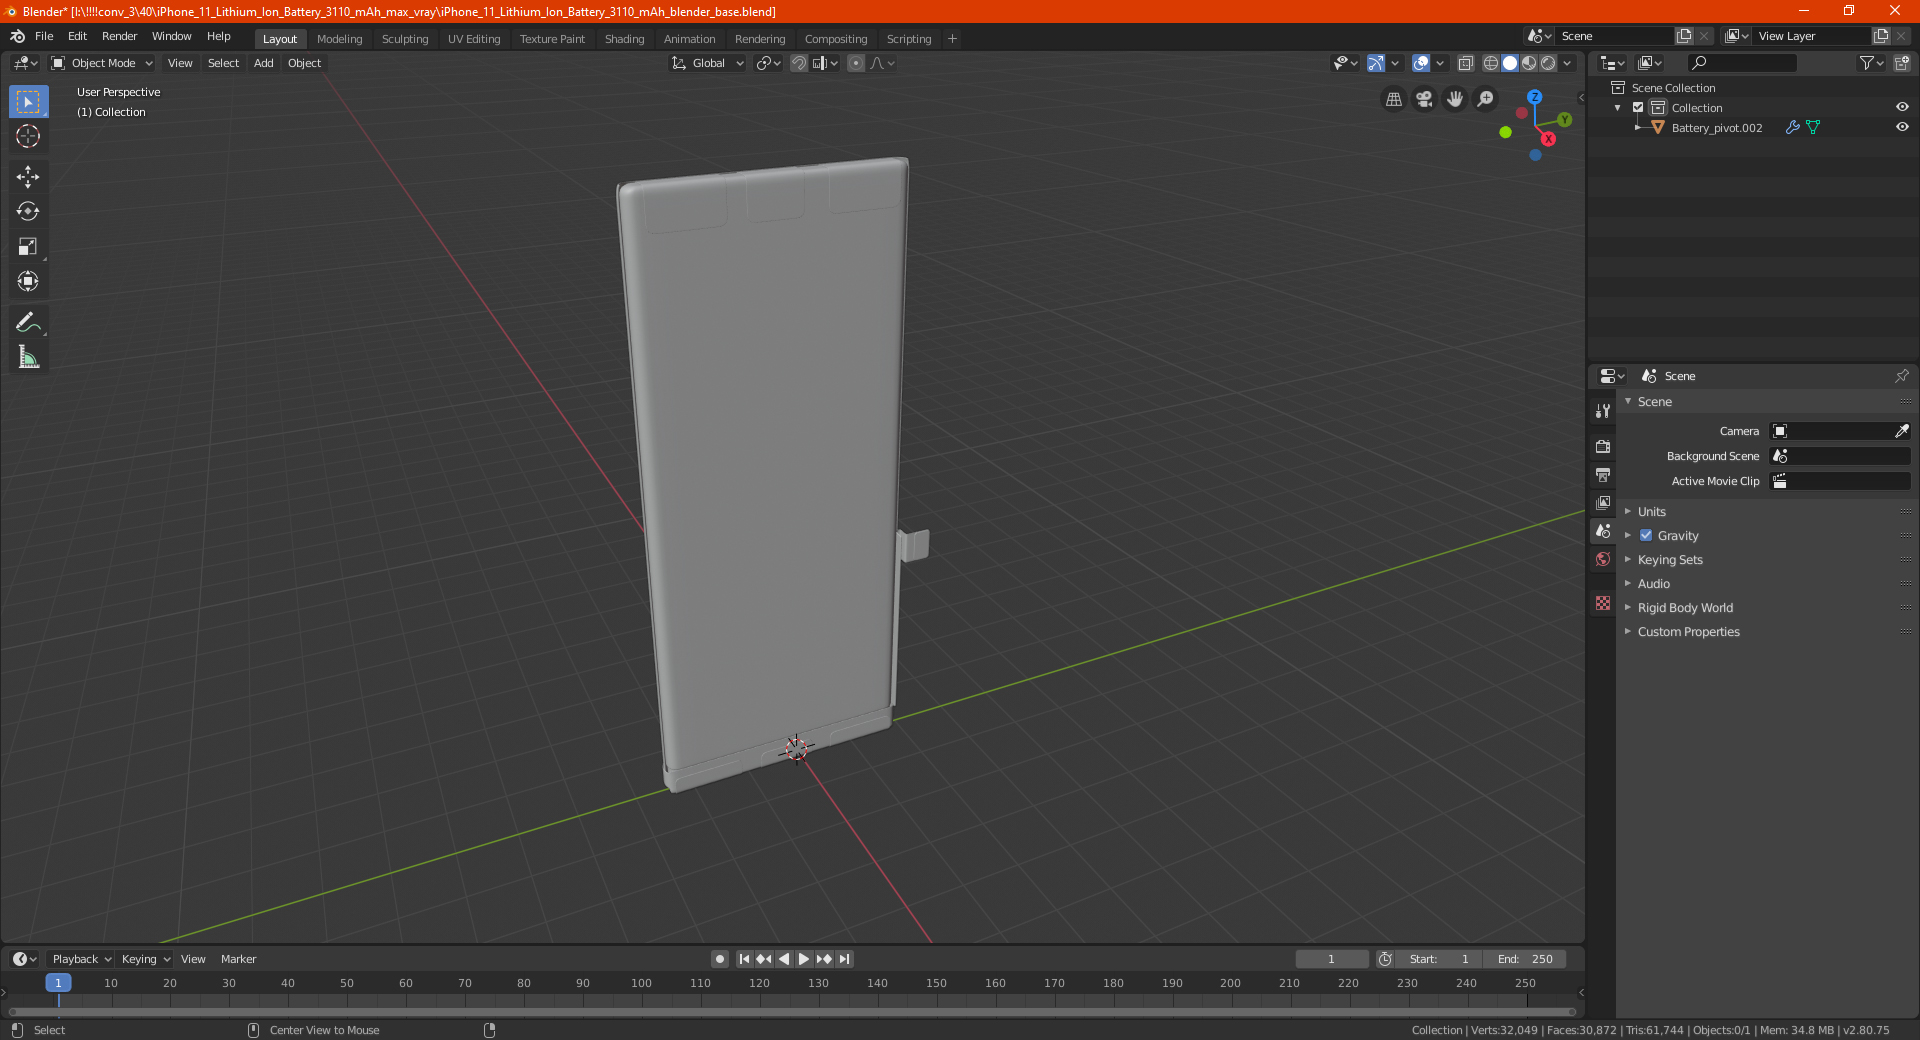Toggle X-ray mode button
Viewport: 1920px width, 1040px height.
pos(1466,63)
